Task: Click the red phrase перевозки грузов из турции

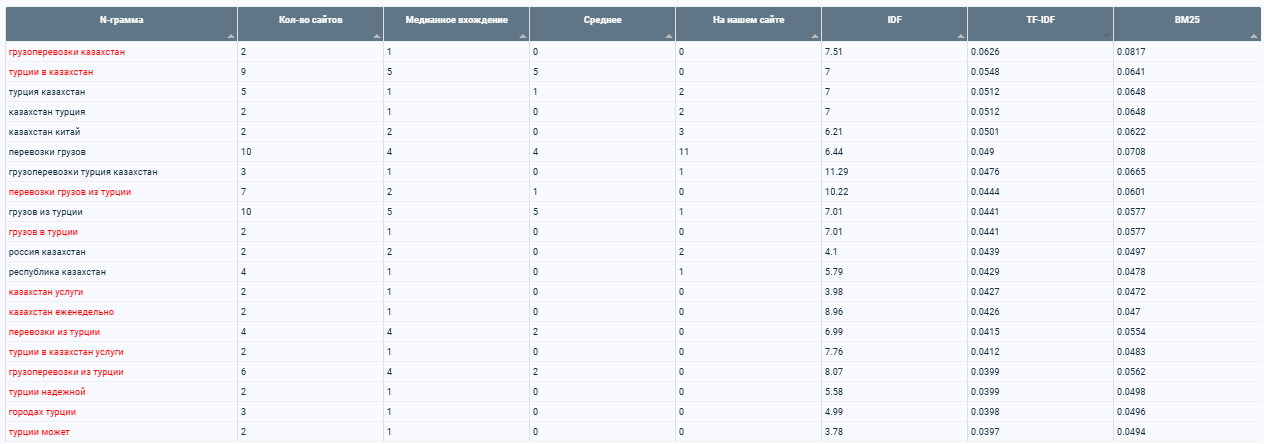Action: tap(70, 191)
